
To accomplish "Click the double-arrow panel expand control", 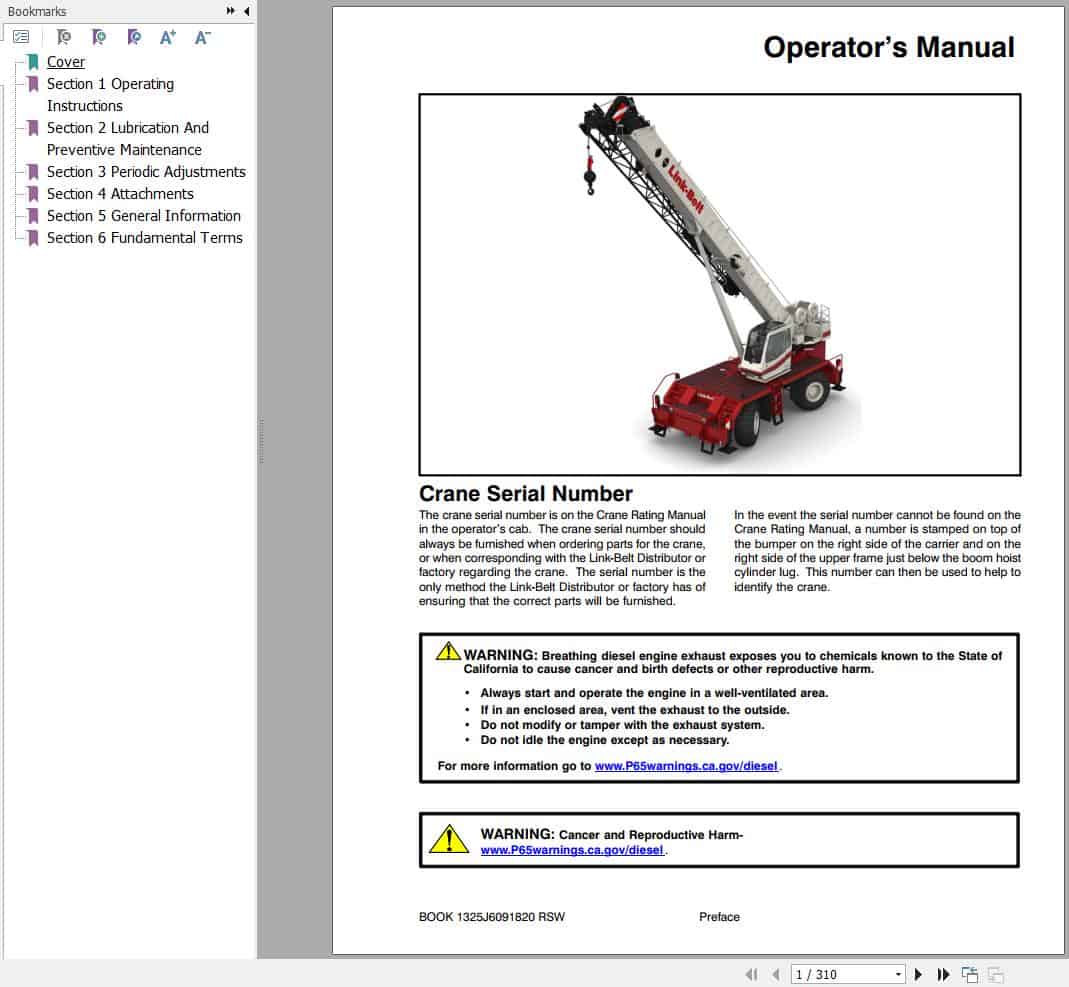I will coord(232,11).
